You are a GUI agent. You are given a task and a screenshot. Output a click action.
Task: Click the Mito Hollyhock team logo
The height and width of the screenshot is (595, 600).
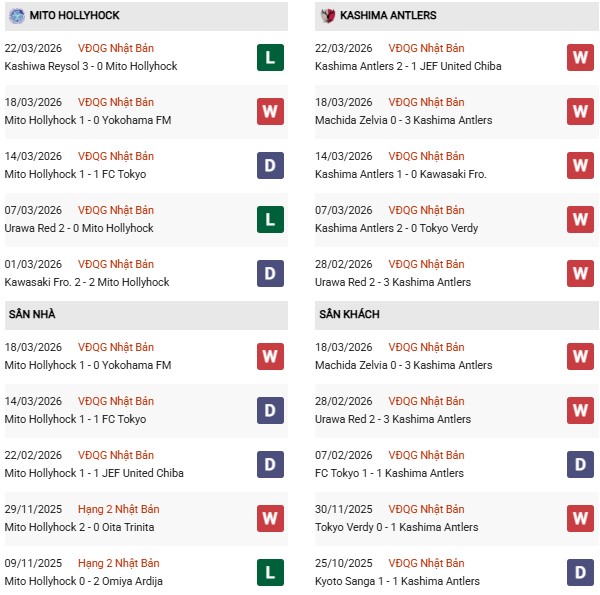click(15, 15)
